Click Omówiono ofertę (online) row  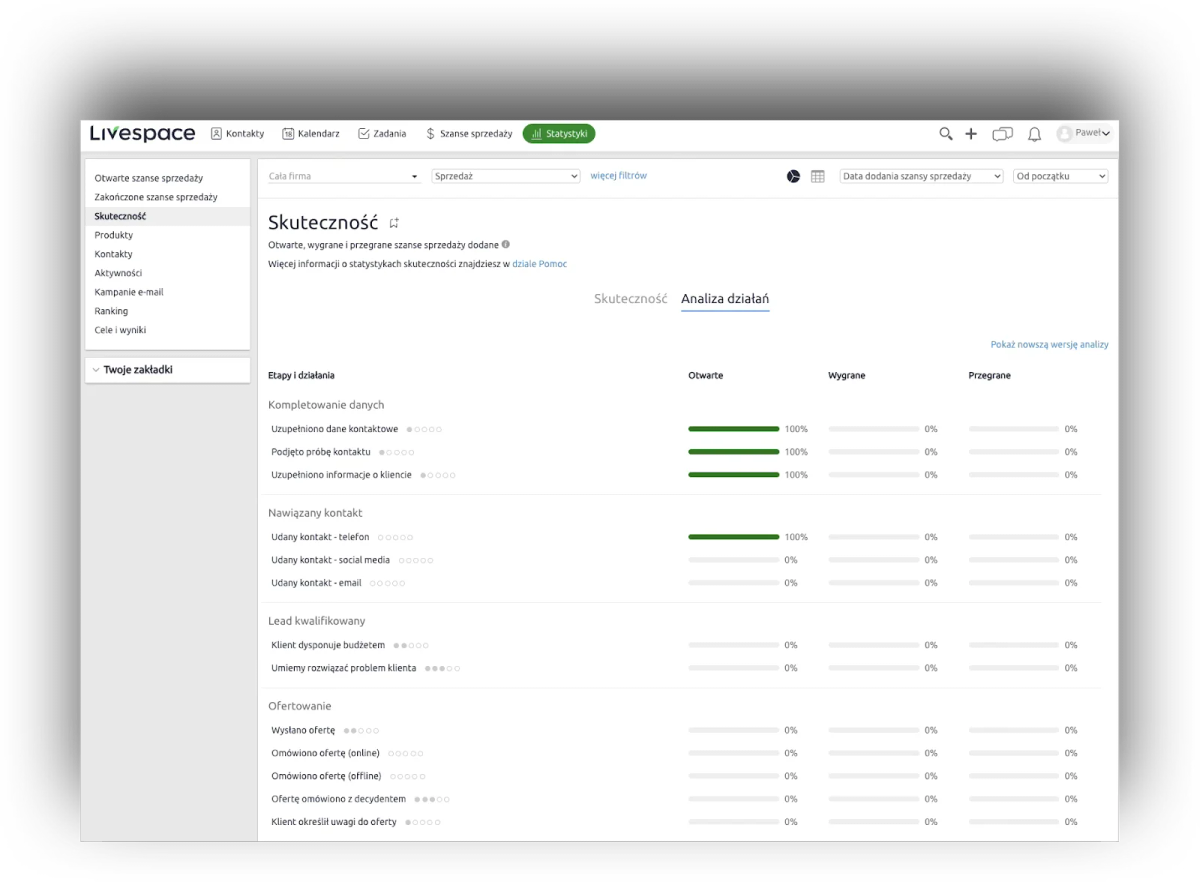(x=685, y=753)
